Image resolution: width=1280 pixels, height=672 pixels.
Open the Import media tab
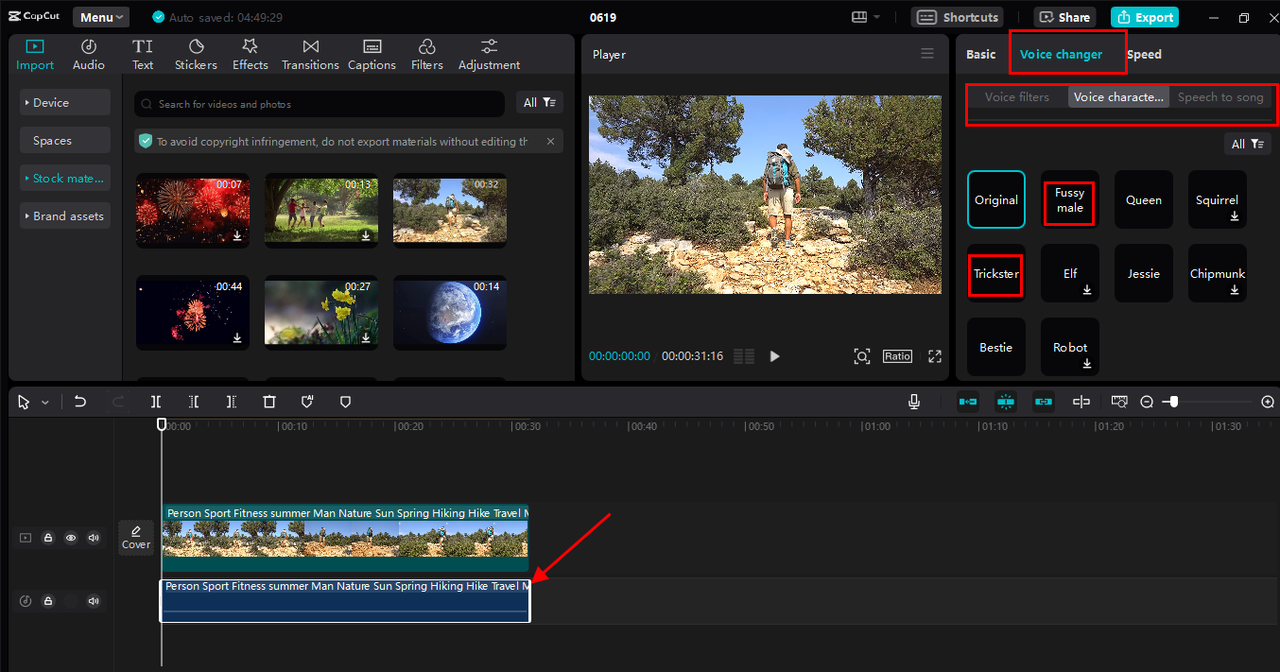35,55
